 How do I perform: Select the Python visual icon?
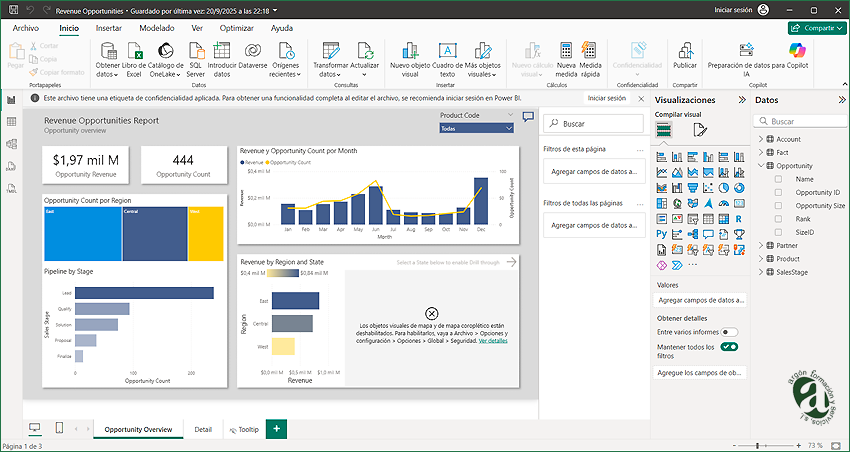661,235
